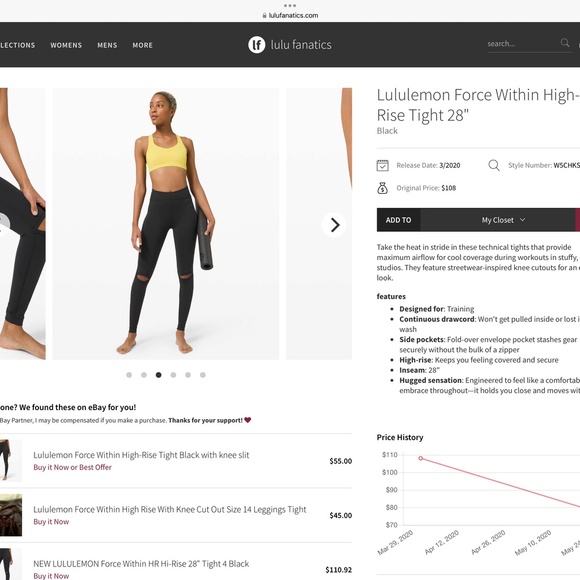
Task: Click the heart icon after Thanks for your support
Action: pos(248,420)
